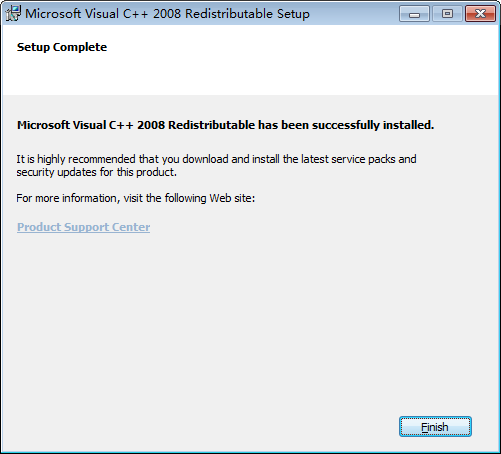Click Finish to exit setup
The image size is (501, 454).
(x=435, y=427)
